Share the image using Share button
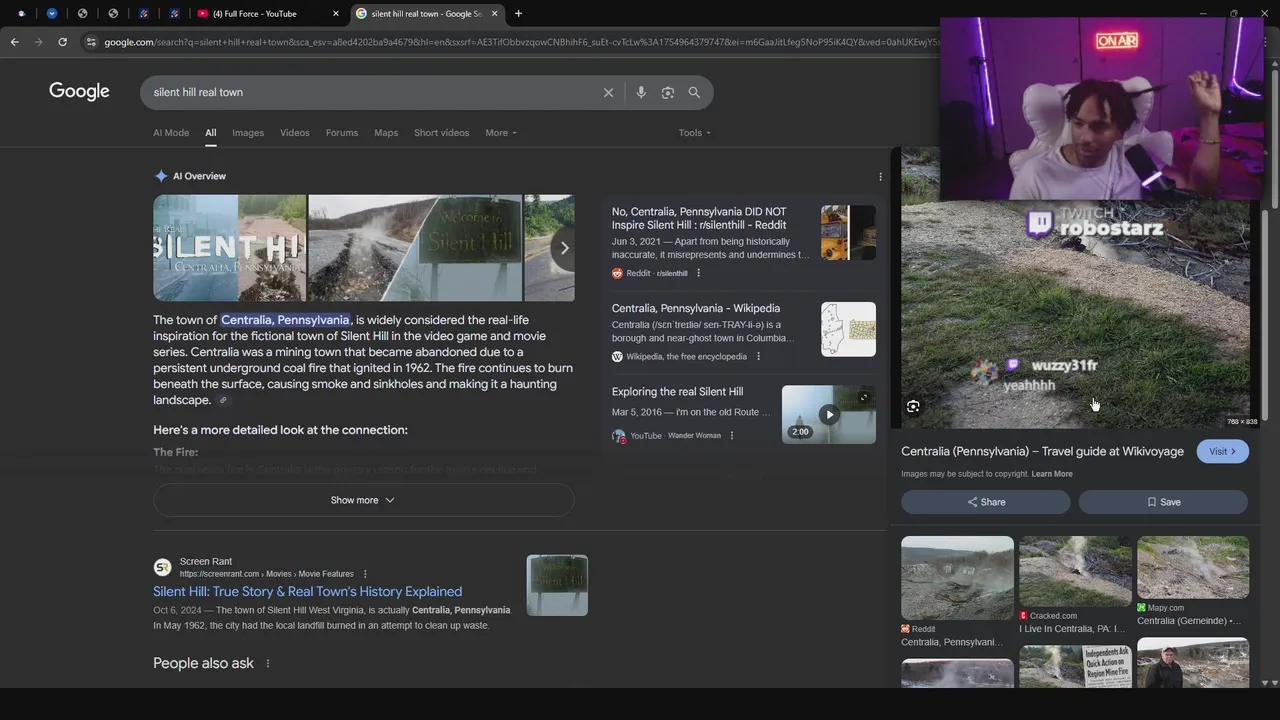The width and height of the screenshot is (1280, 720). tap(986, 502)
